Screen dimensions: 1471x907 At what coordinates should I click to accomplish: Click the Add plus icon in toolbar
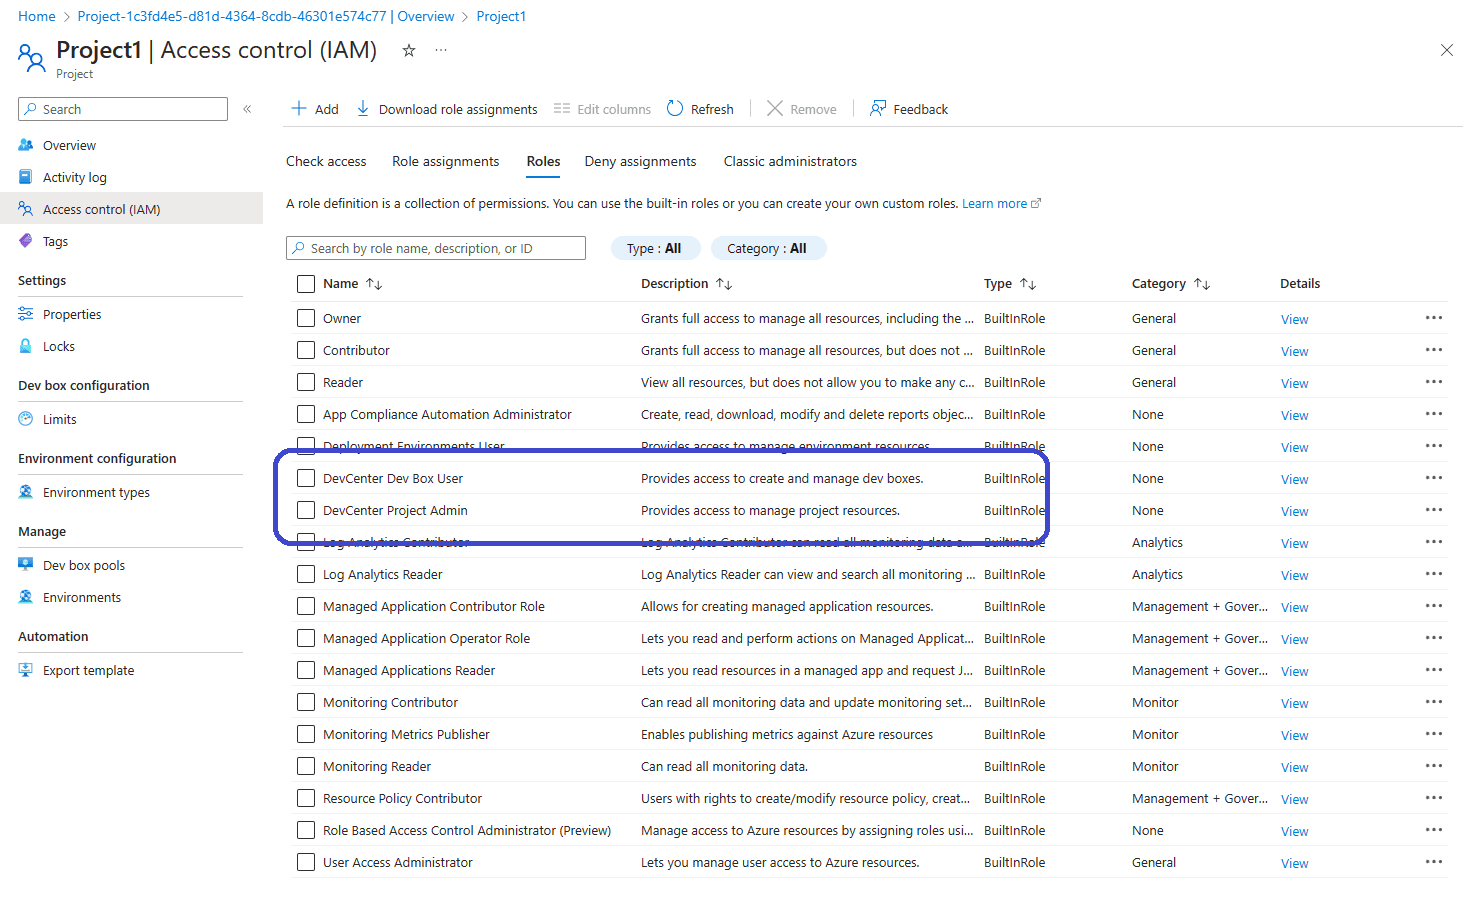(x=299, y=109)
